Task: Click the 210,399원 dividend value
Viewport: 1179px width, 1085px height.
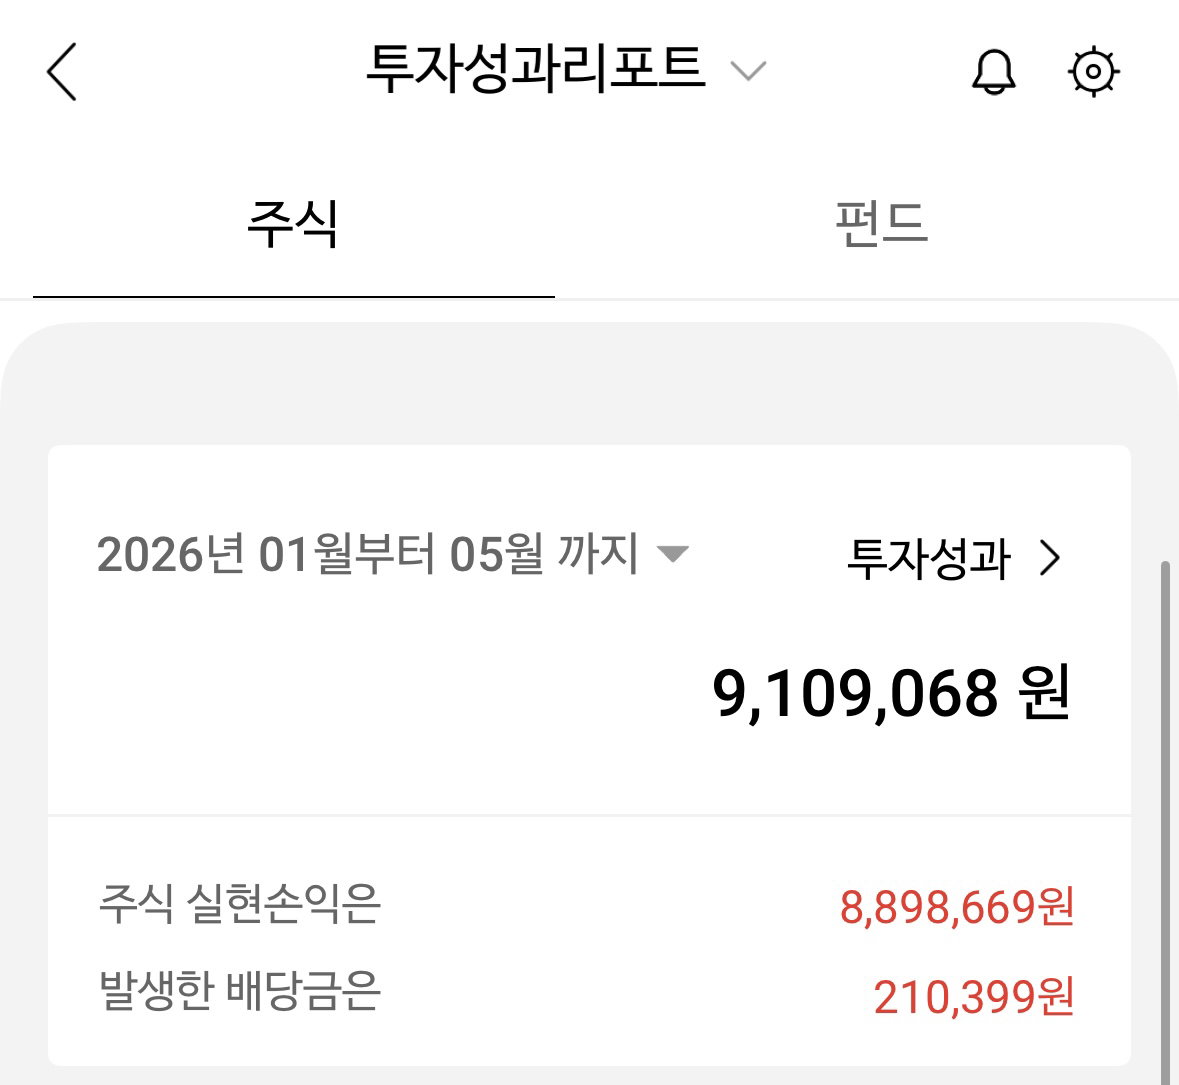Action: pos(974,997)
